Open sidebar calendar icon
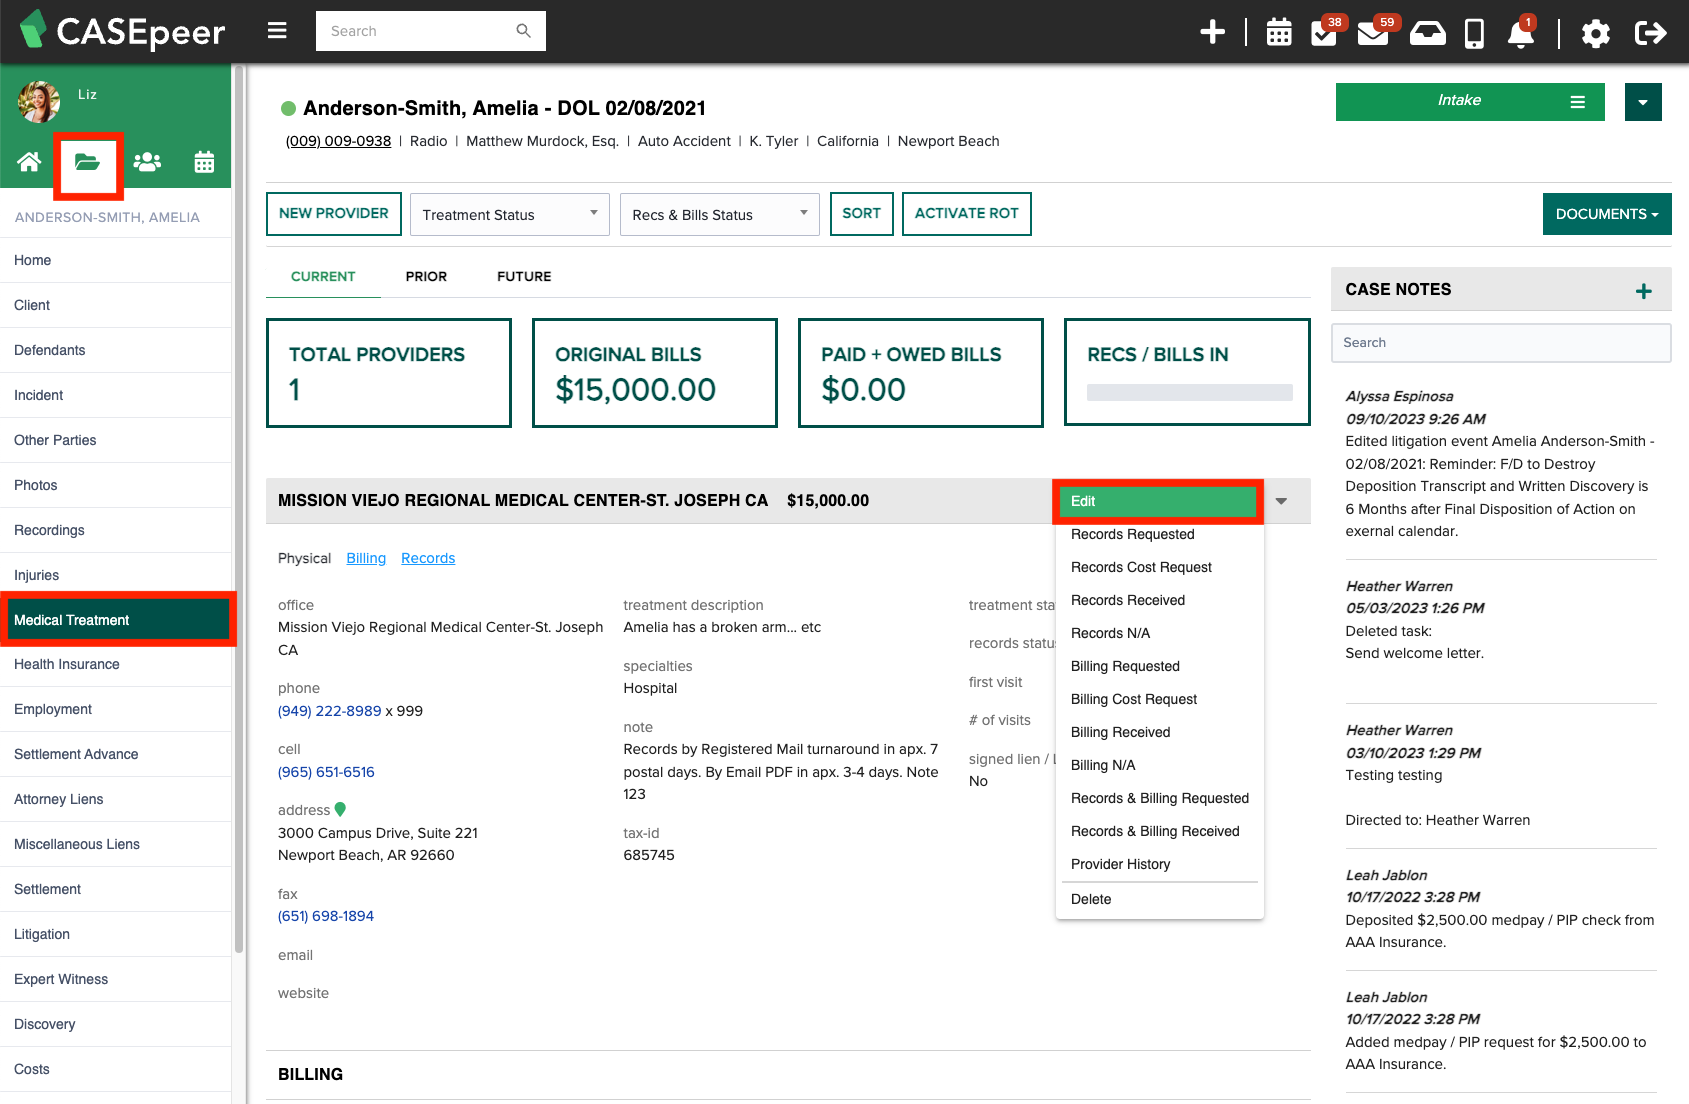Viewport: 1689px width, 1104px height. pyautogui.click(x=204, y=161)
